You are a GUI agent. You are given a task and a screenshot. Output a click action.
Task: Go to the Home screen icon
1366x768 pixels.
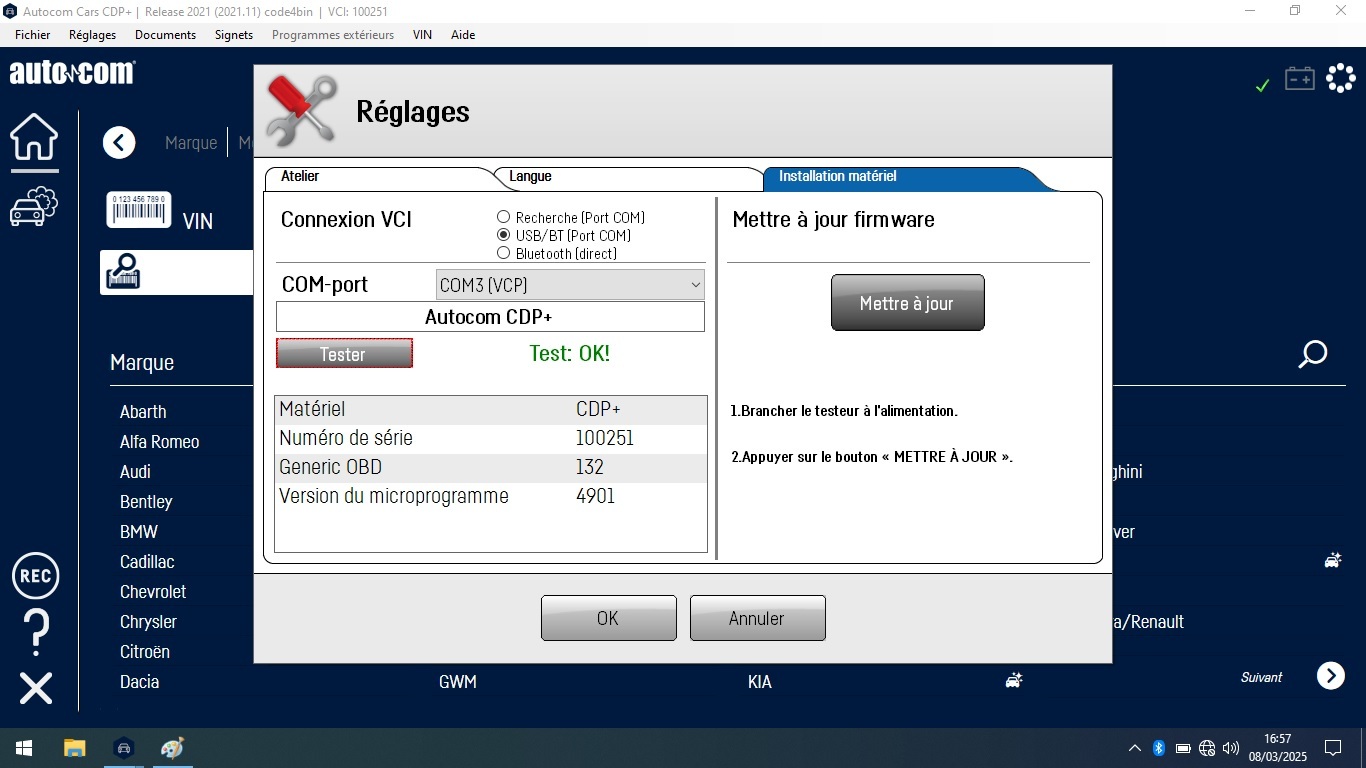(x=34, y=138)
